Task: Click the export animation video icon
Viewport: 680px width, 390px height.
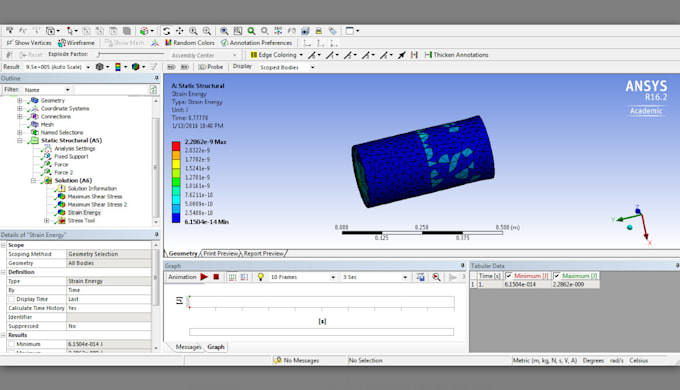Action: click(420, 277)
